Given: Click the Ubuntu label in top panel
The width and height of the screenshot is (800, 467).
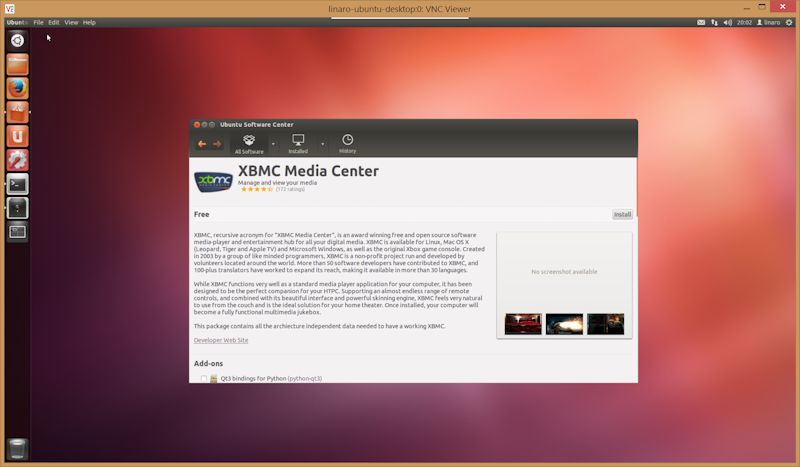Looking at the screenshot, I should point(17,22).
